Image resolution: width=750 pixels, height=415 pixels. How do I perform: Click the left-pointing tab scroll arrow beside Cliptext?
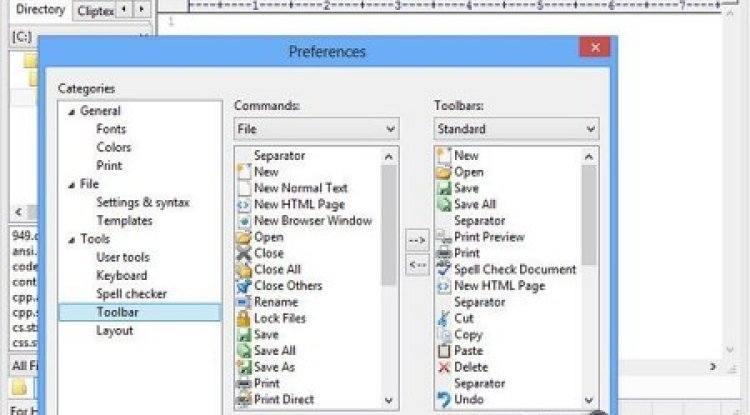124,9
